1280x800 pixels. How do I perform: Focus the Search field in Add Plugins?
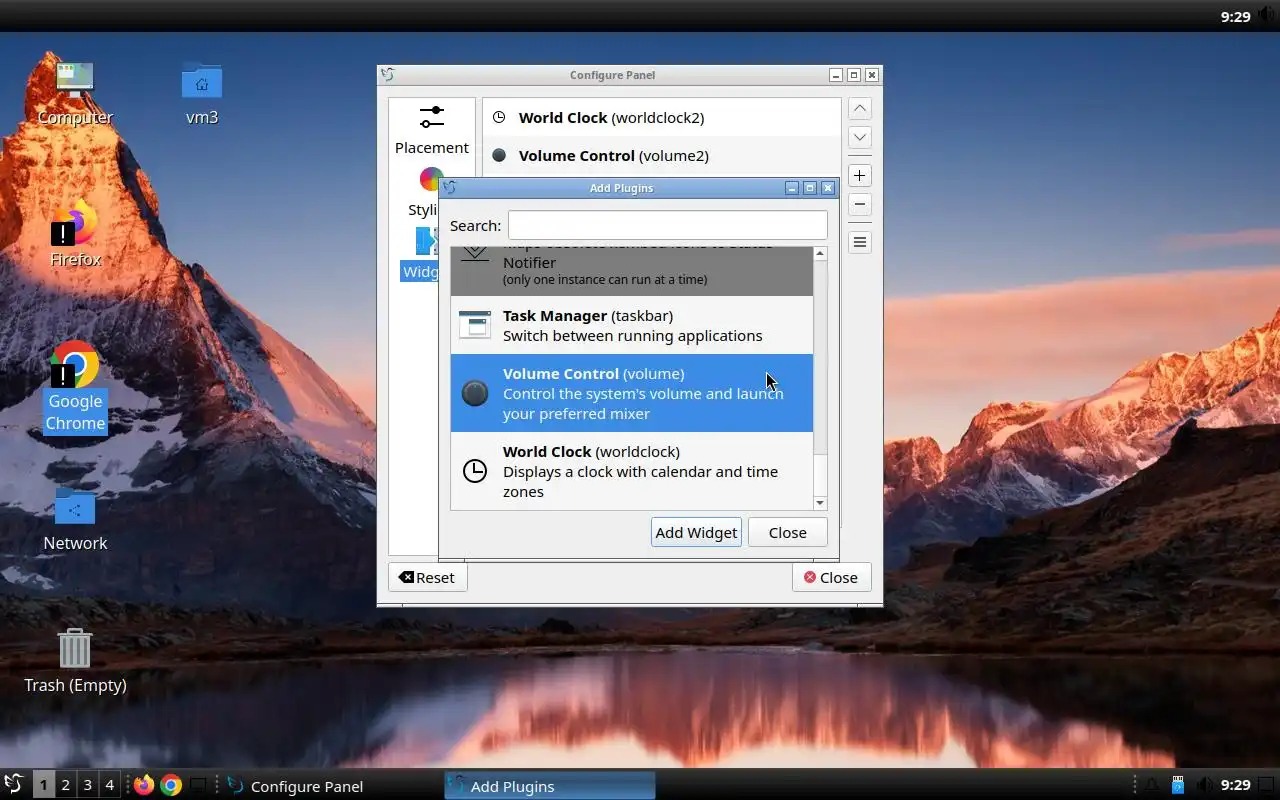tap(667, 225)
